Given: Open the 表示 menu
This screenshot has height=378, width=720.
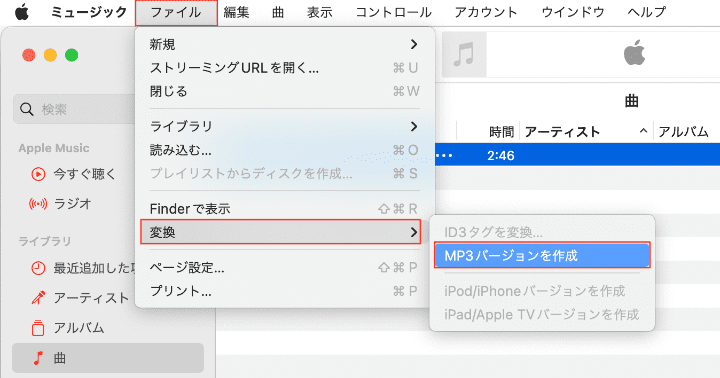Looking at the screenshot, I should coord(320,12).
